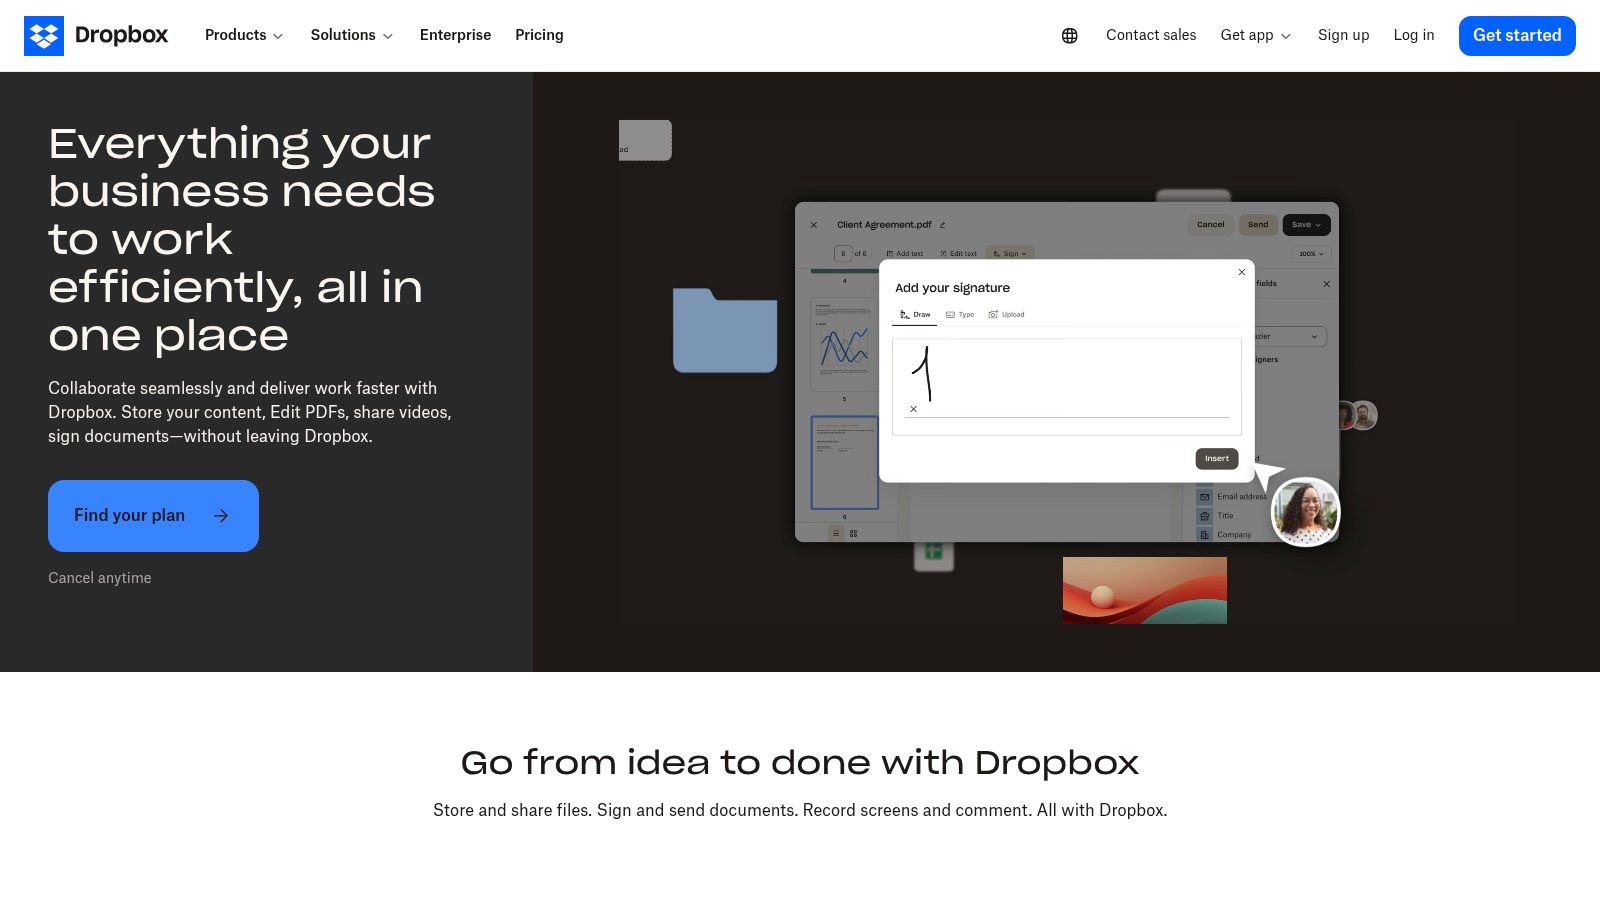The width and height of the screenshot is (1600, 900).
Task: Click the rename pencil icon beside Client Agreement.pdf
Action: click(x=942, y=225)
